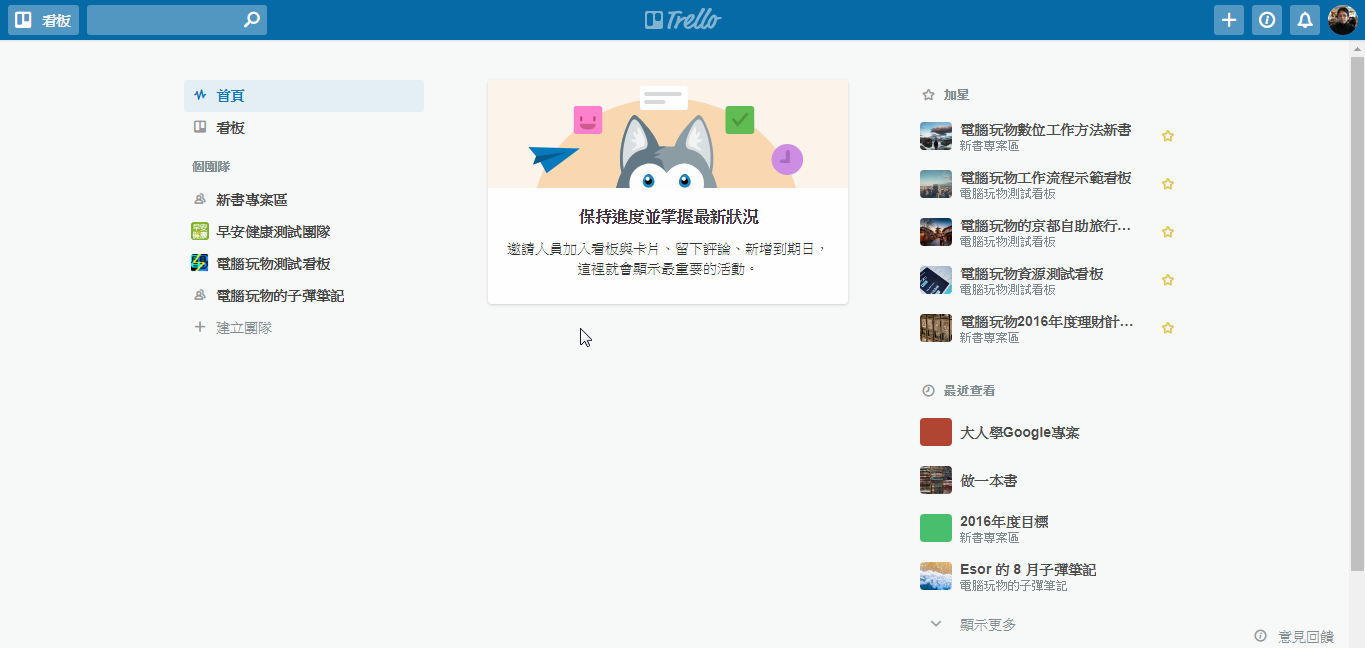Select 看板 in the left sidebar list
The height and width of the screenshot is (648, 1365).
(x=304, y=128)
